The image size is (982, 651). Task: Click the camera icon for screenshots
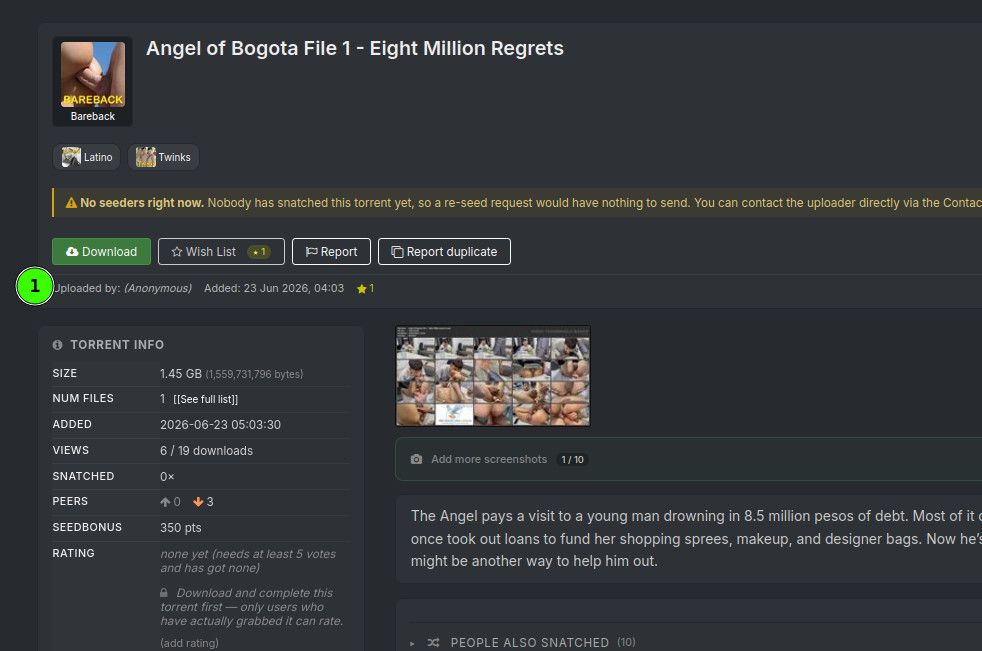[x=416, y=459]
